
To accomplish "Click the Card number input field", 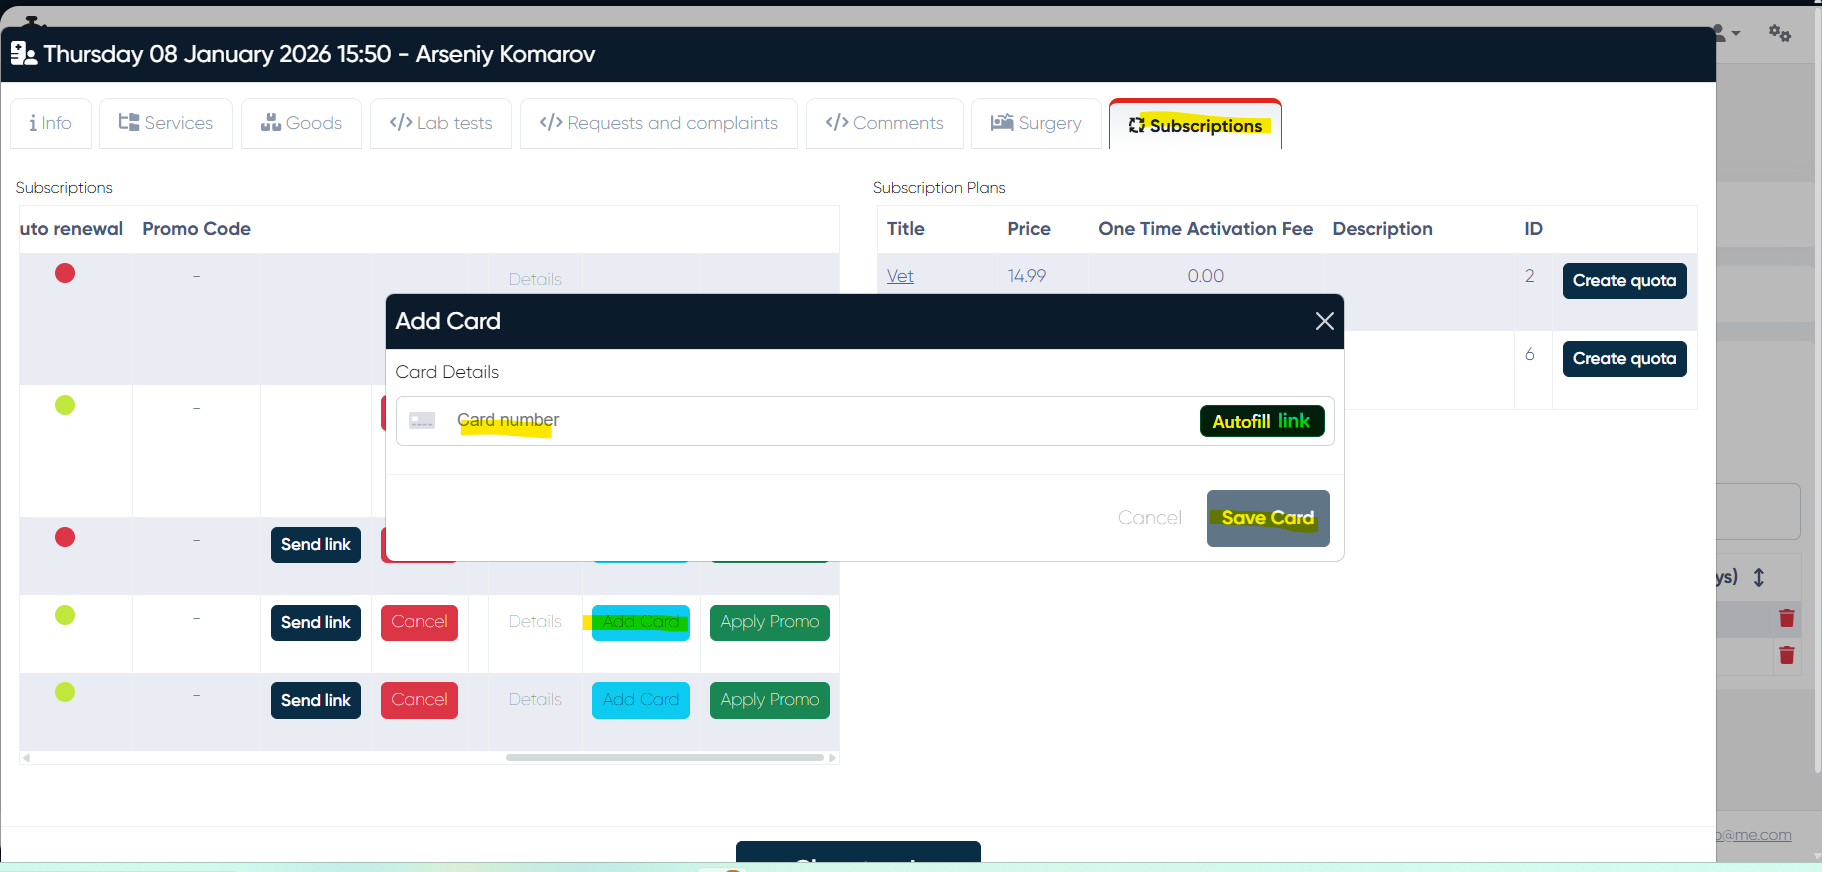I will pyautogui.click(x=800, y=421).
